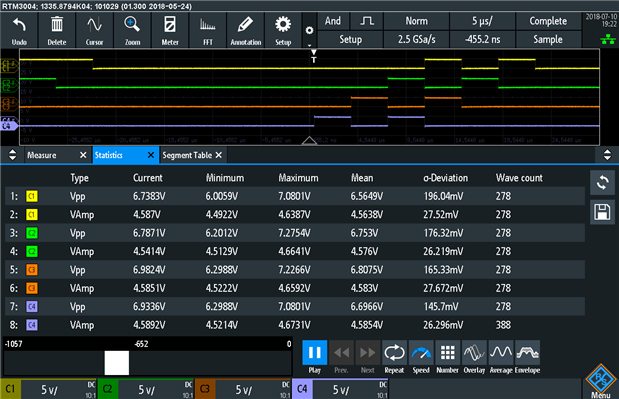The image size is (619, 399).
Task: Open the FFT analysis tool
Action: pyautogui.click(x=208, y=30)
